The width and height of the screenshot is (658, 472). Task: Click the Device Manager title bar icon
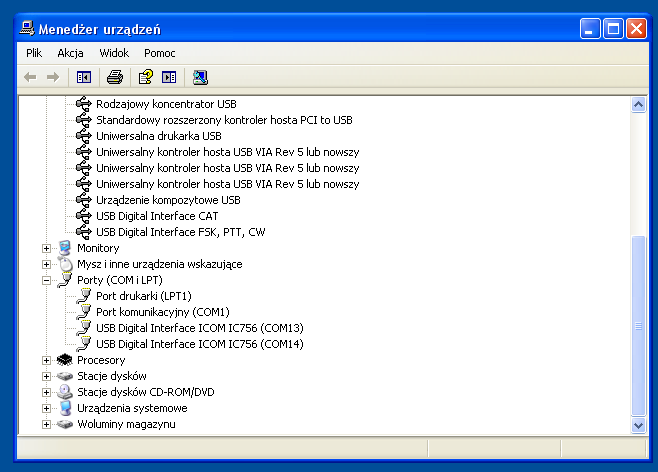click(x=27, y=29)
